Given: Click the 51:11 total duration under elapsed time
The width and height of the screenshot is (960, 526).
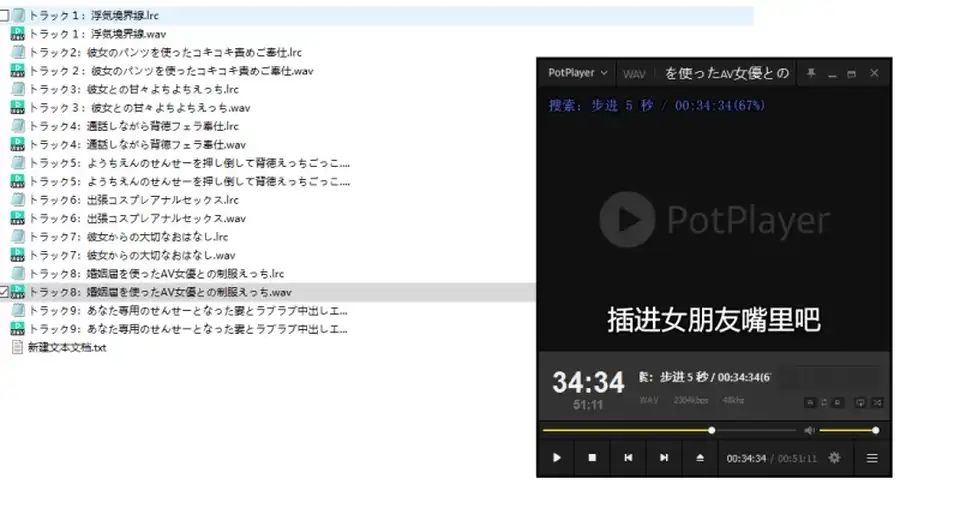Looking at the screenshot, I should click(588, 405).
